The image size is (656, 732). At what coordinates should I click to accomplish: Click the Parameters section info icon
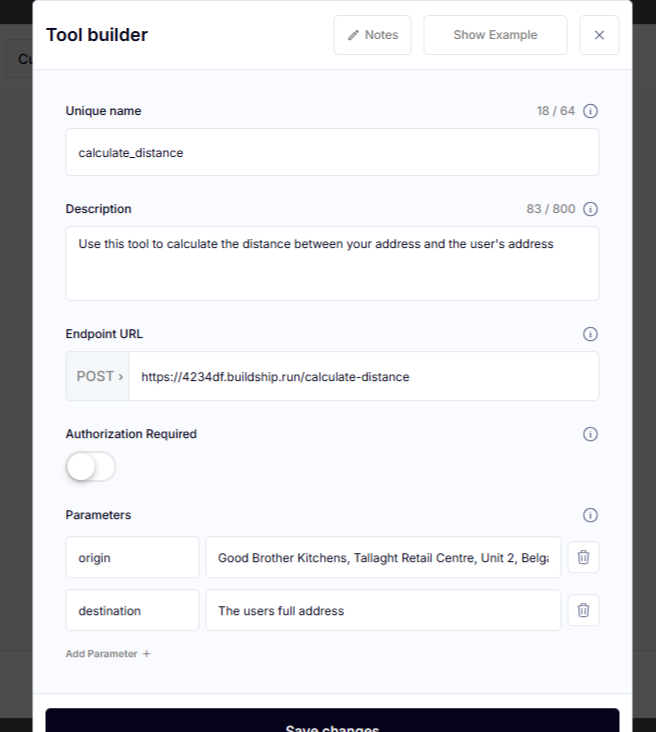(590, 515)
